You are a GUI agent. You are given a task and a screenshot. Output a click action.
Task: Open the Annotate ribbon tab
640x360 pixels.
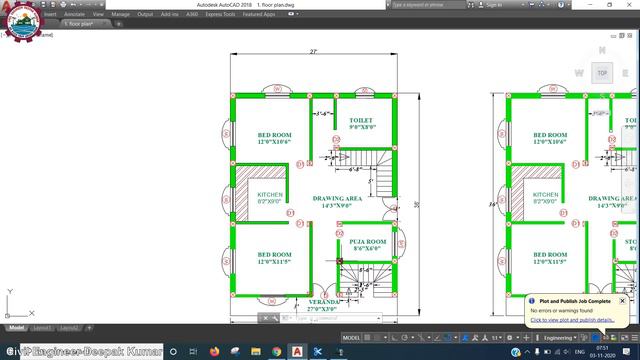pos(74,14)
